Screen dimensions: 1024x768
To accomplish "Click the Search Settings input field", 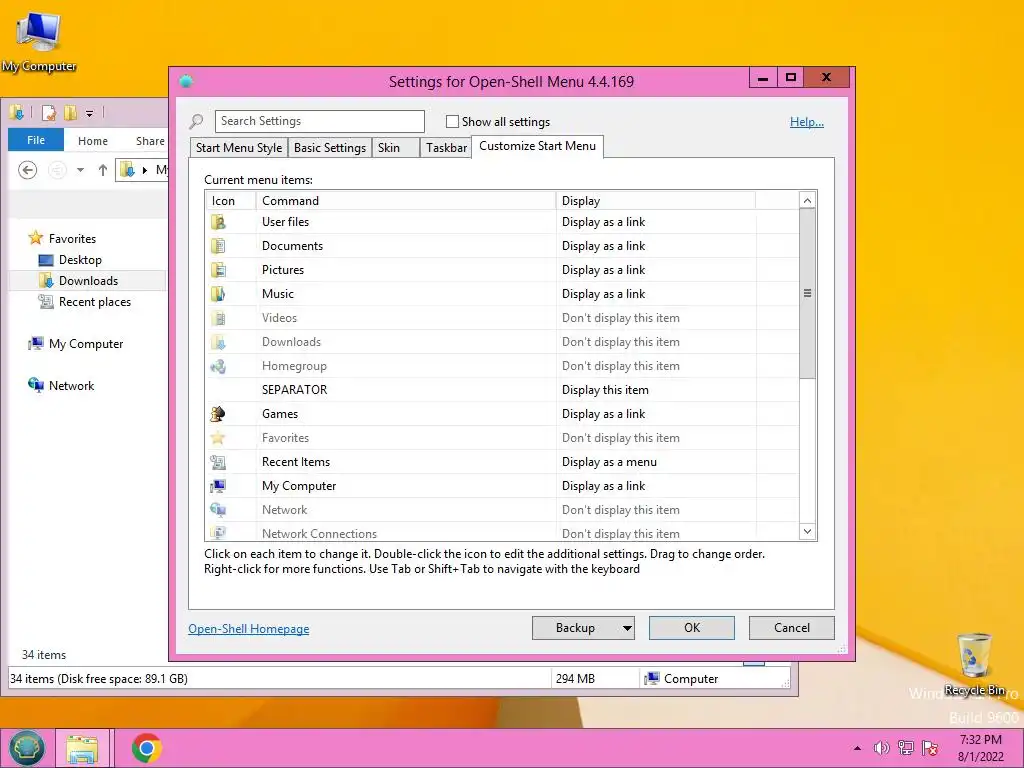I will pos(319,121).
